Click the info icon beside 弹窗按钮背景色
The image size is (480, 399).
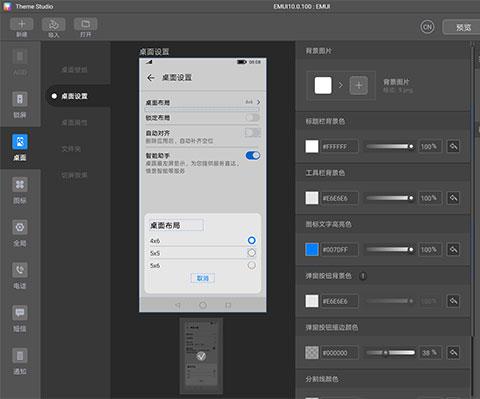tap(363, 276)
